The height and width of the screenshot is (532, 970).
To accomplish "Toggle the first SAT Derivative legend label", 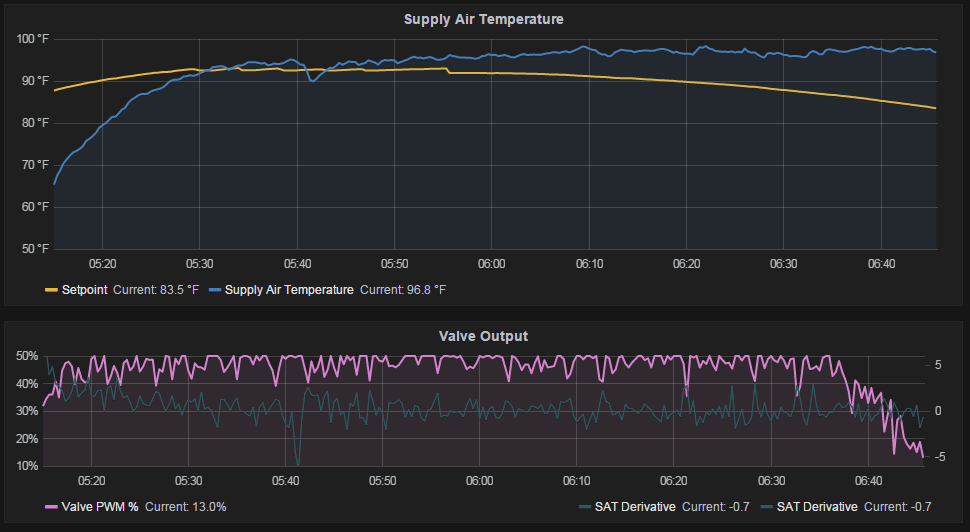I will [x=635, y=507].
